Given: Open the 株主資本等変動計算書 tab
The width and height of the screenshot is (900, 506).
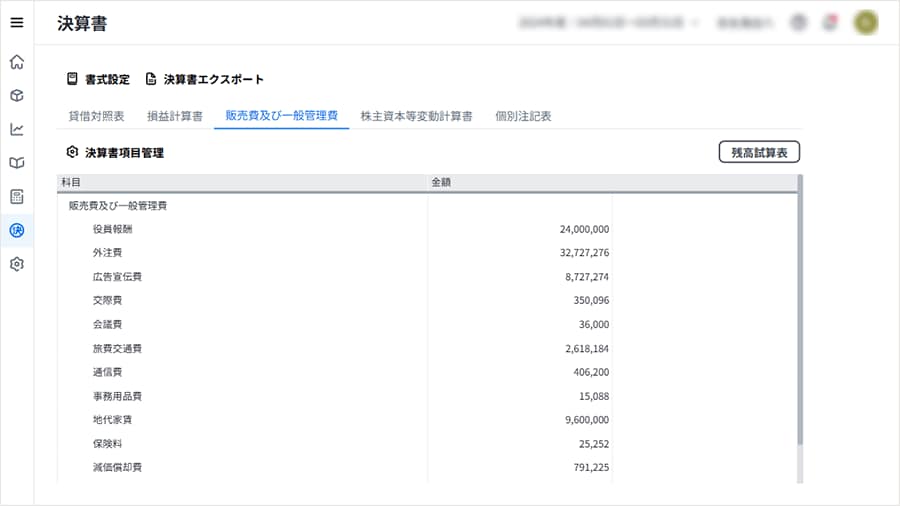Looking at the screenshot, I should click(416, 116).
